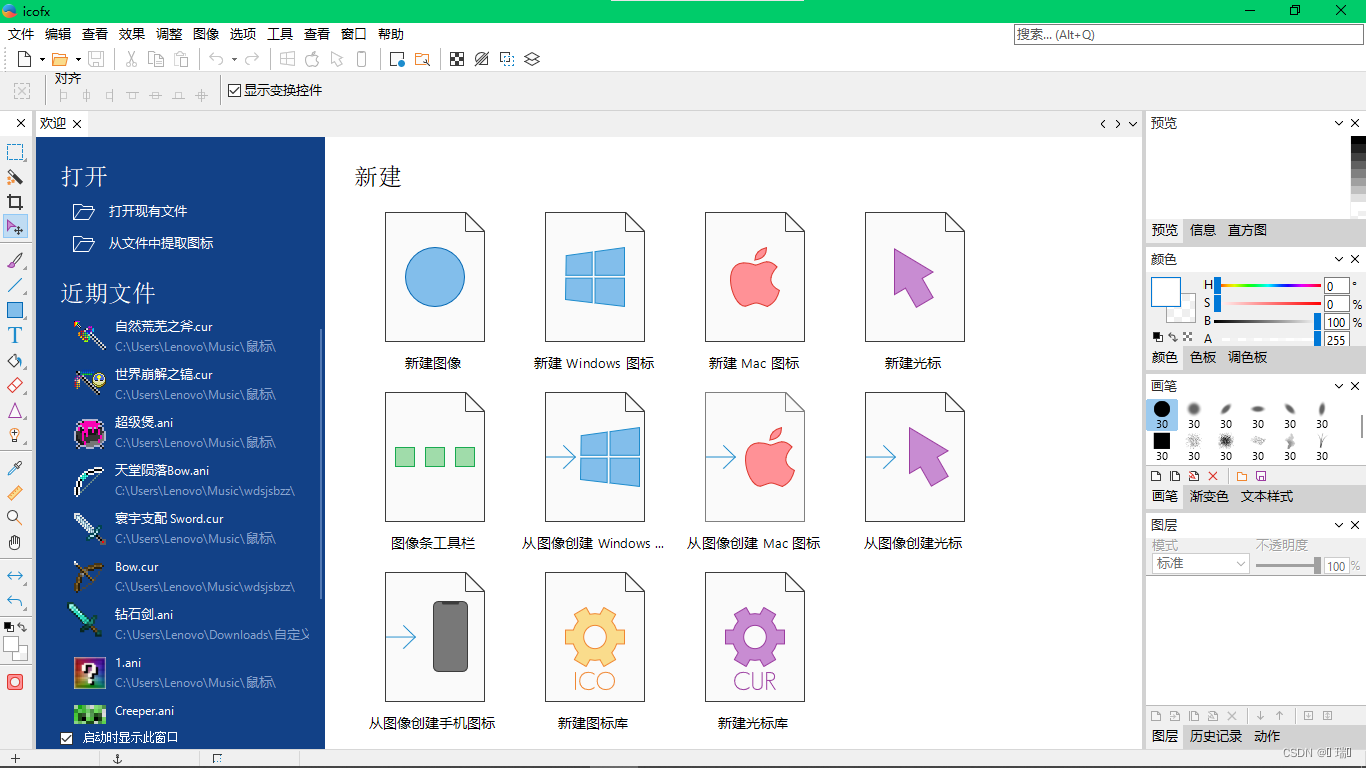Click the red quick mask icon
Image resolution: width=1366 pixels, height=768 pixels.
pos(15,682)
